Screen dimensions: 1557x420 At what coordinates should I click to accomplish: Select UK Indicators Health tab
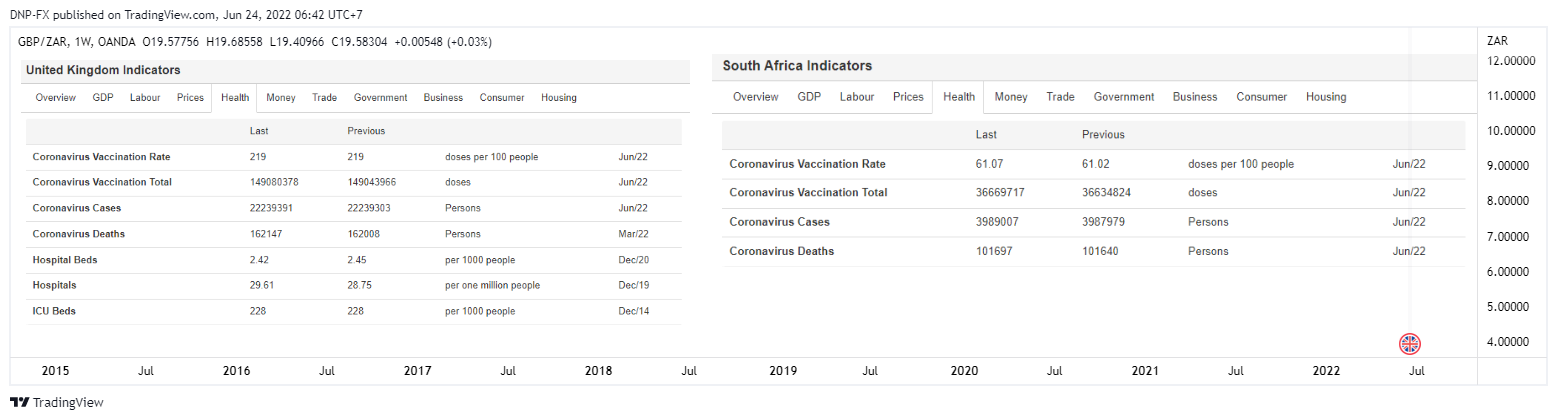pos(235,98)
